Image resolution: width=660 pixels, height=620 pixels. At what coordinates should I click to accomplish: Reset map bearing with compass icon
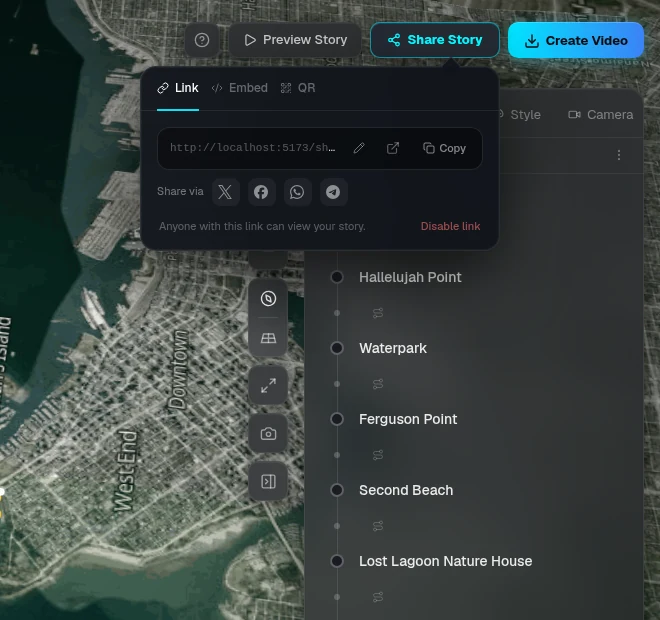pyautogui.click(x=269, y=299)
